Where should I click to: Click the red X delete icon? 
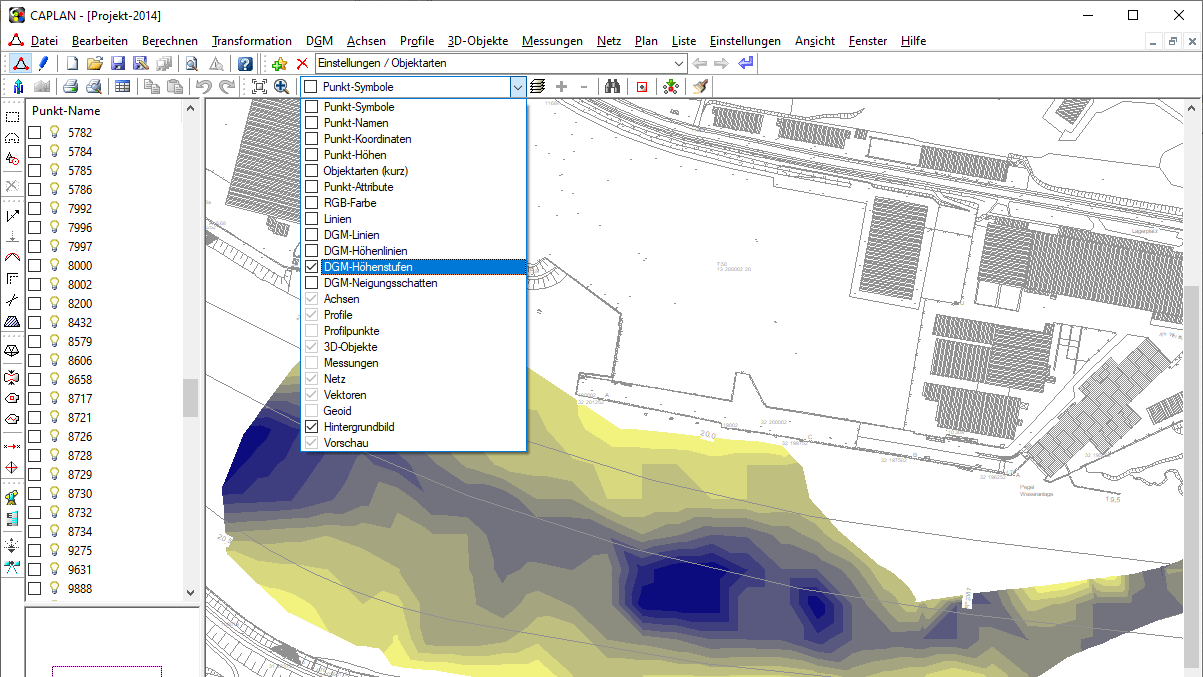[x=302, y=63]
